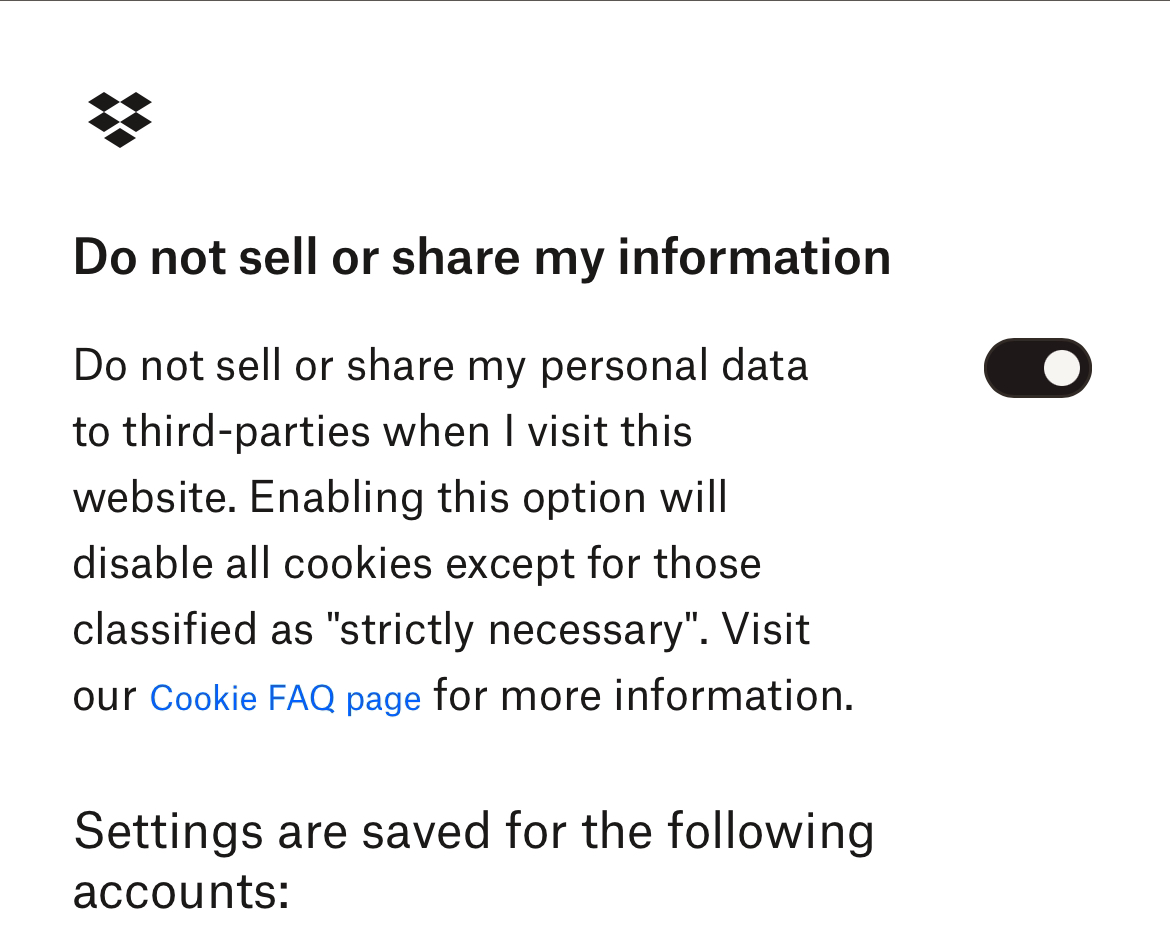This screenshot has height=944, width=1170.
Task: Click the word information in the bold heading
Action: click(x=754, y=257)
